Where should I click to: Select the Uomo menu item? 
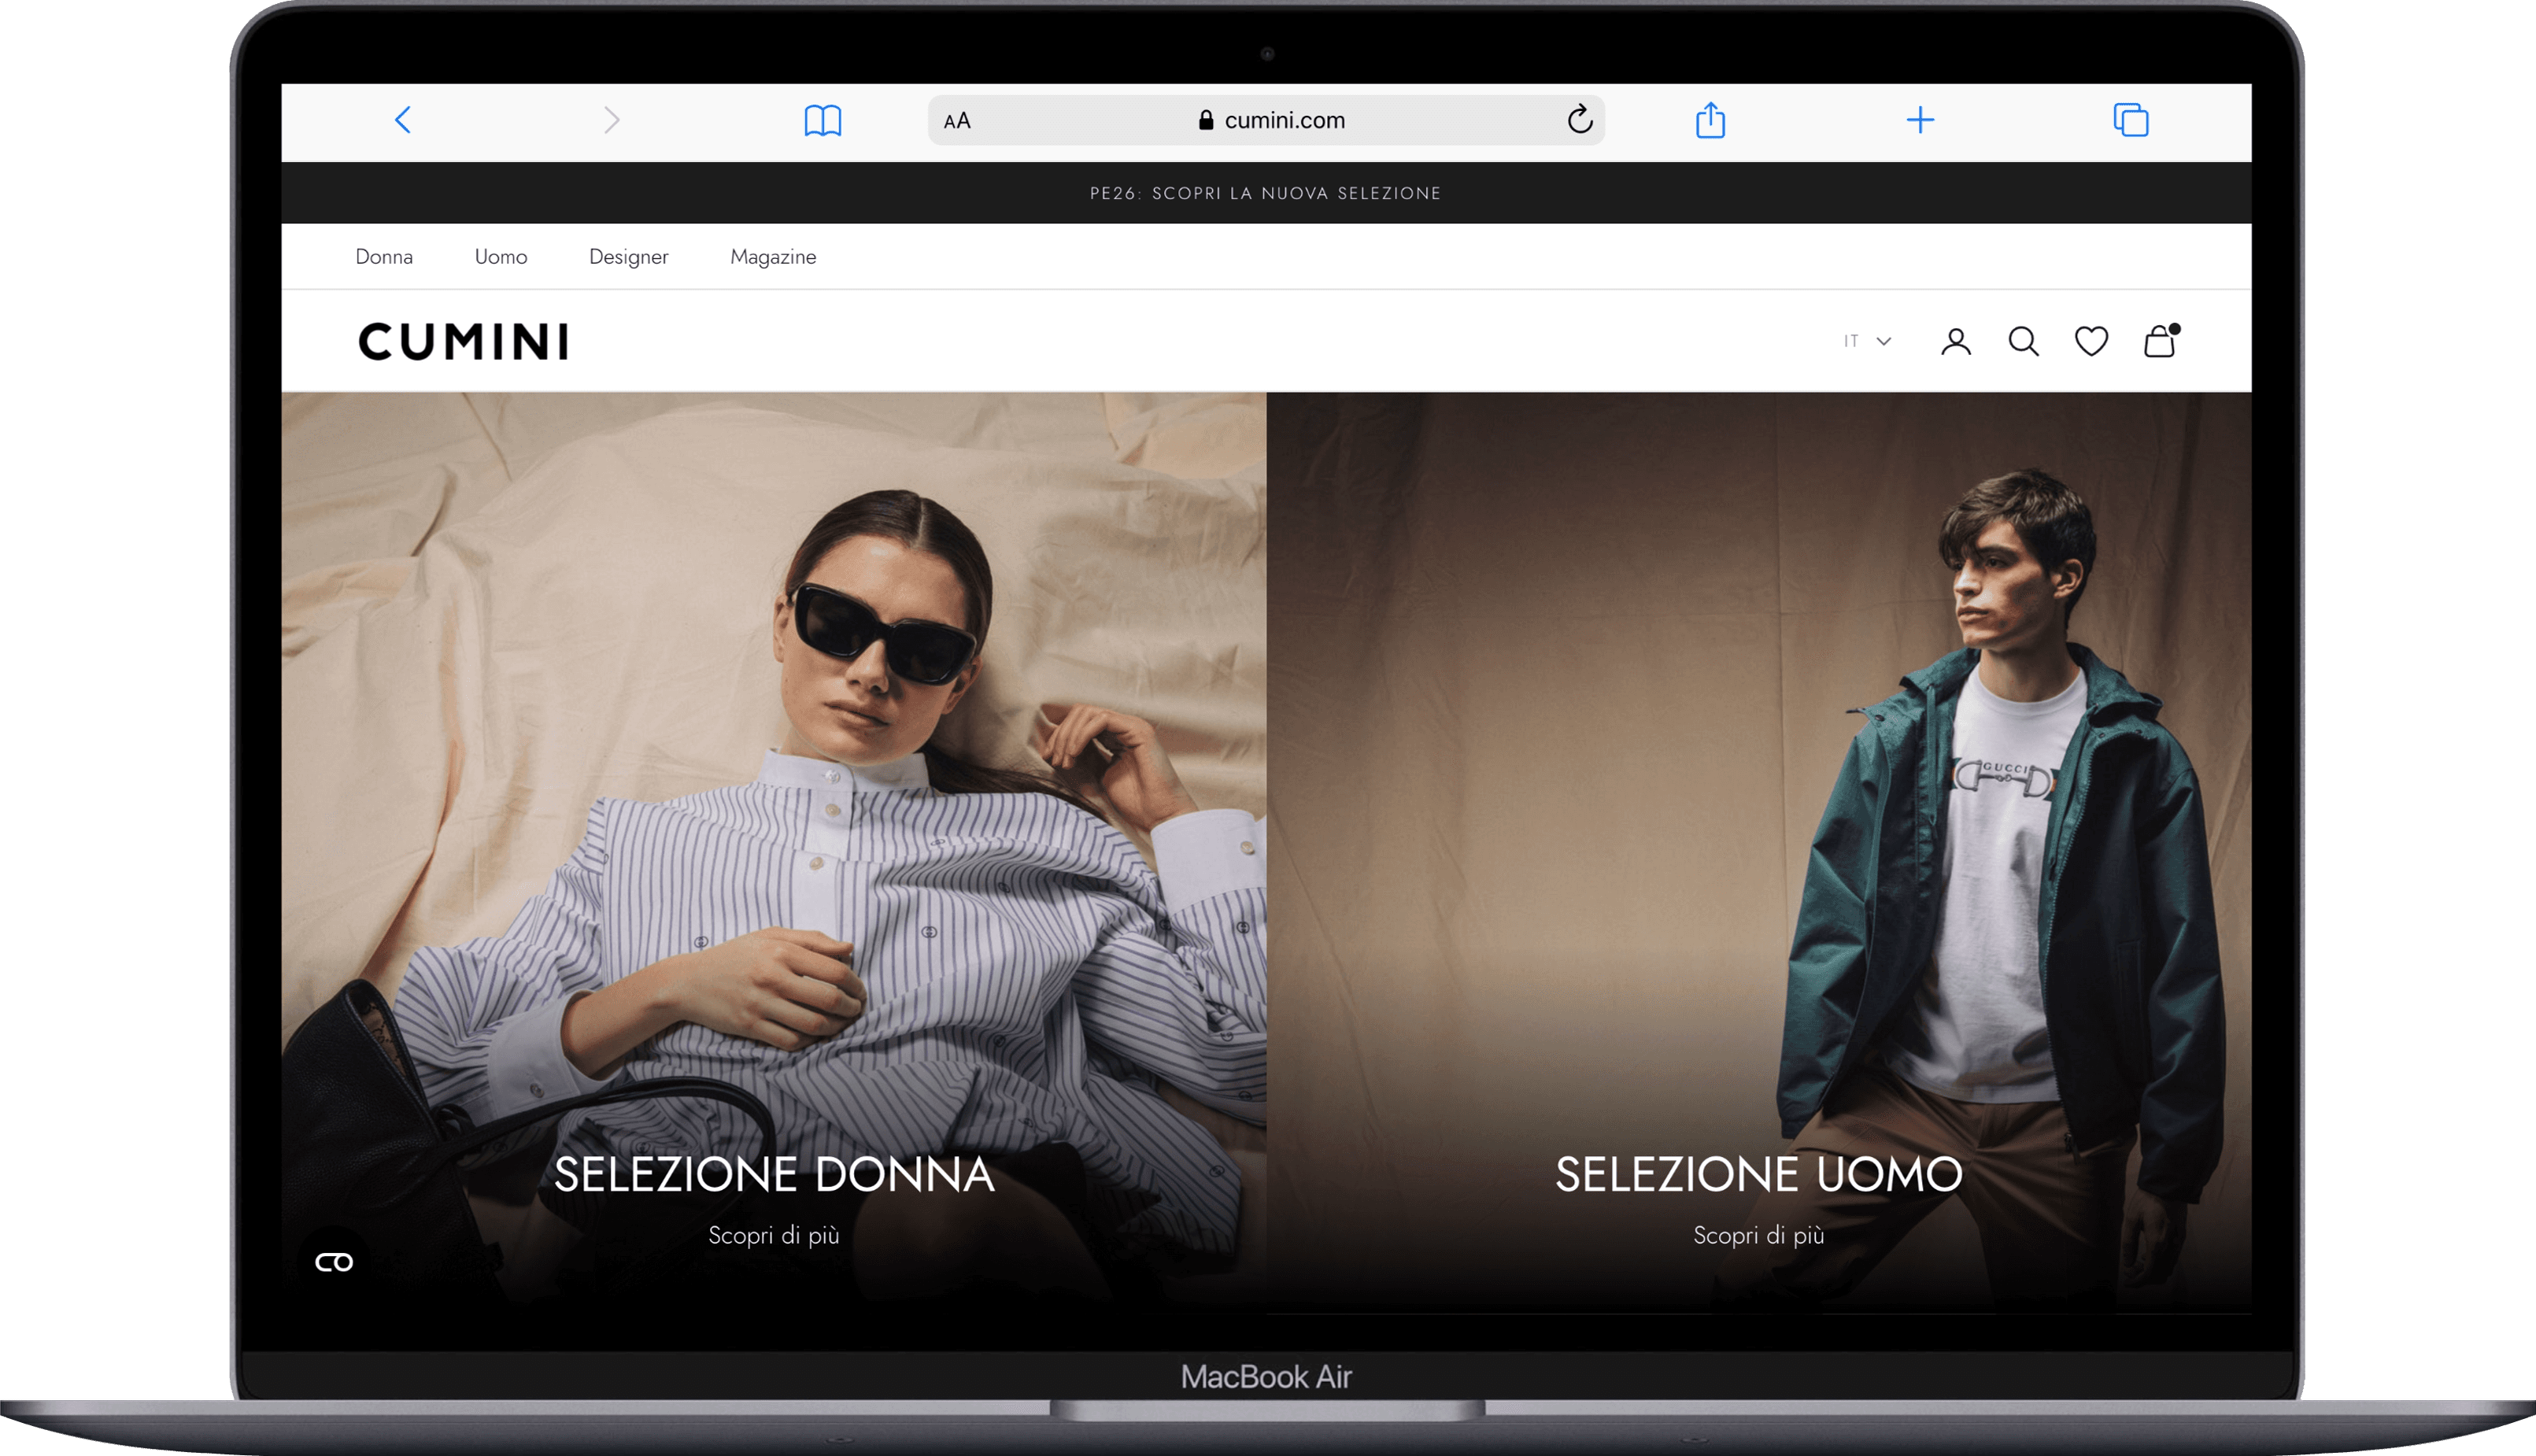coord(500,256)
